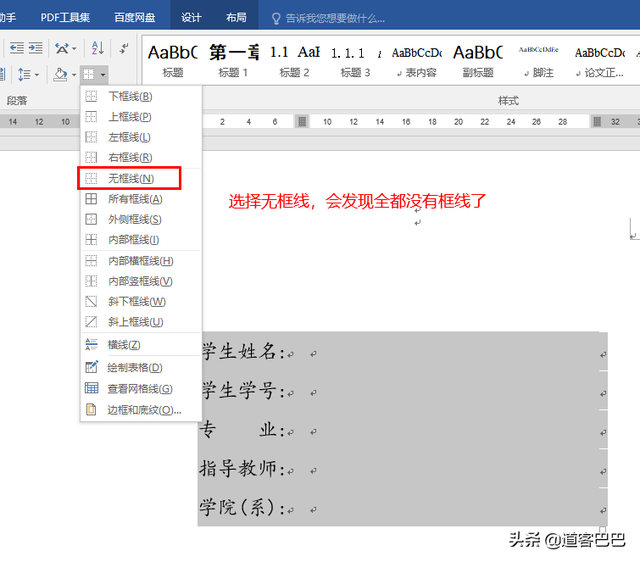640x562 pixels.
Task: Click the ruler column marker near 10
Action: pos(302,121)
